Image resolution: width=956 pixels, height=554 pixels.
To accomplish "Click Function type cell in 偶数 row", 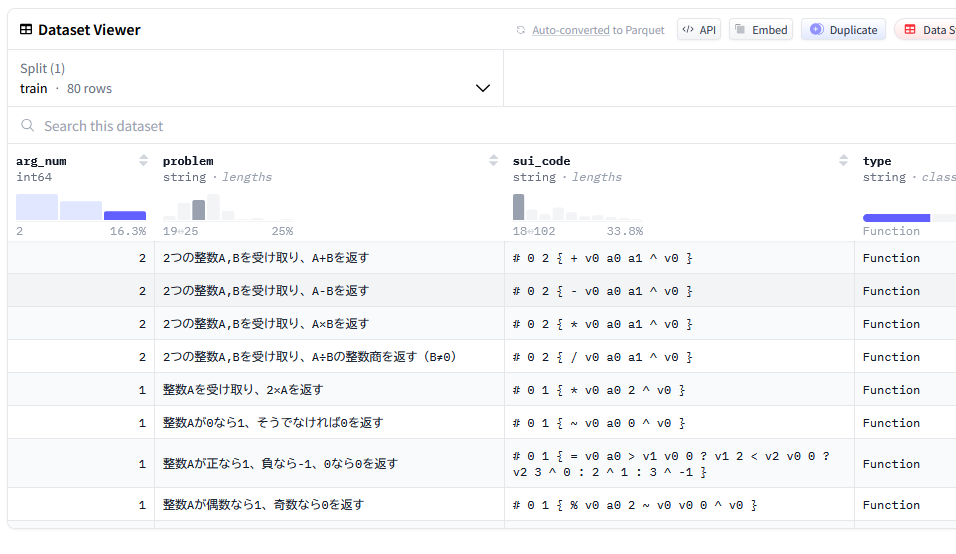I will pyautogui.click(x=905, y=505).
